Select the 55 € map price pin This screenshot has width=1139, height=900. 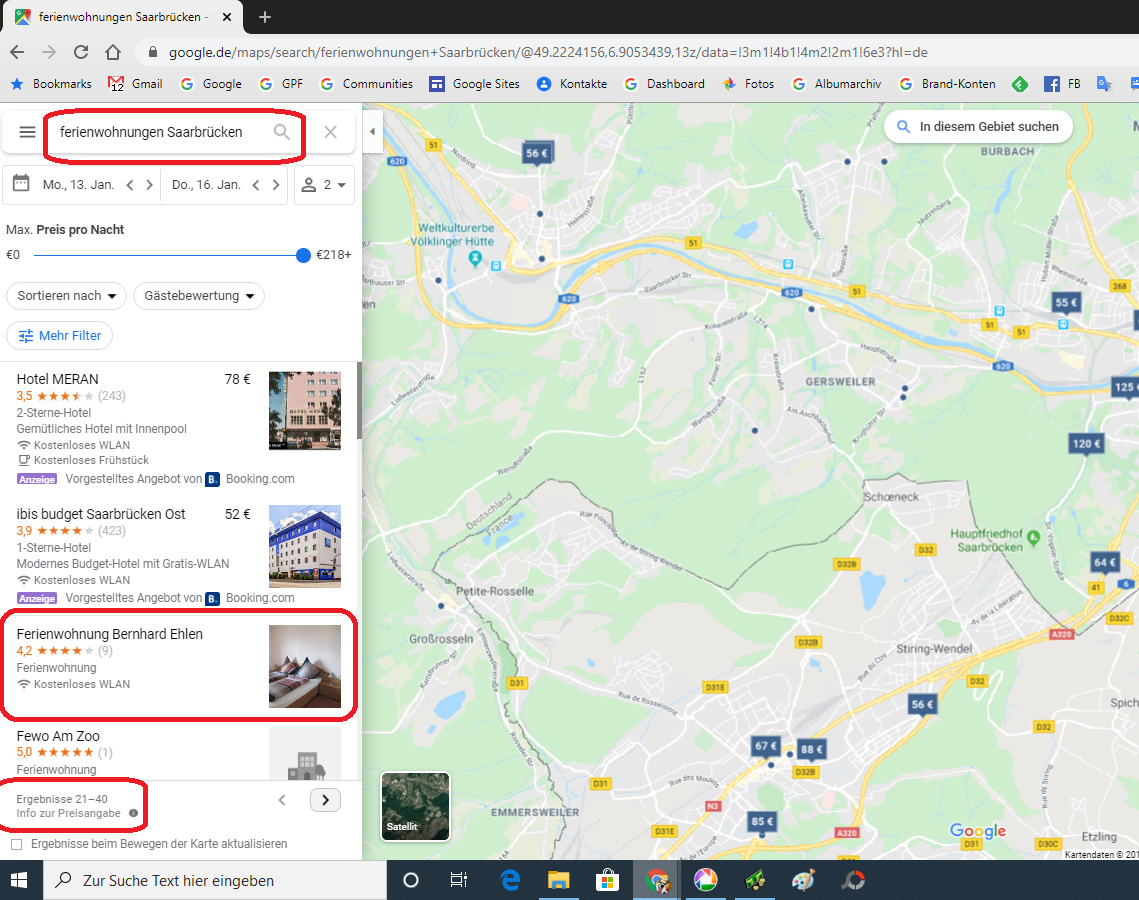(1066, 303)
